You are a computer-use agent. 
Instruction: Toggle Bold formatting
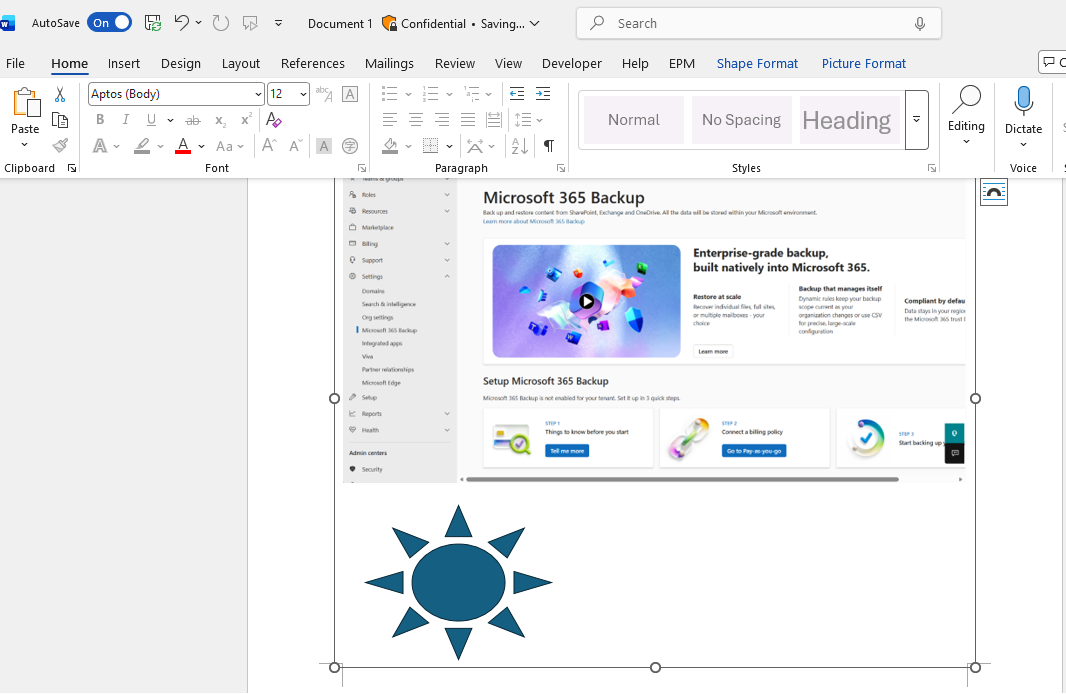click(100, 120)
